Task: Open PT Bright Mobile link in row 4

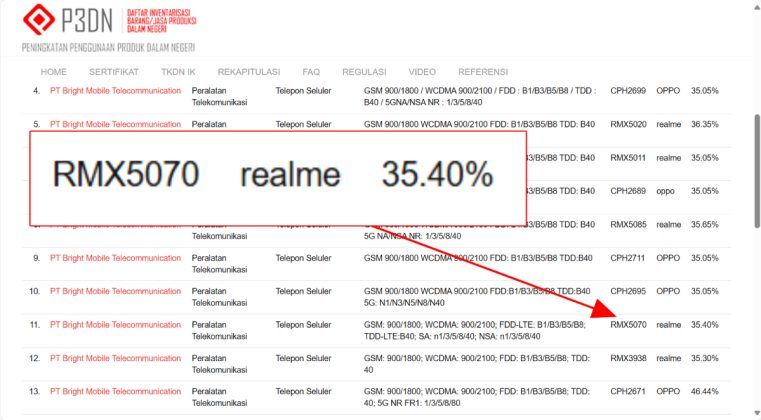Action: (x=116, y=91)
